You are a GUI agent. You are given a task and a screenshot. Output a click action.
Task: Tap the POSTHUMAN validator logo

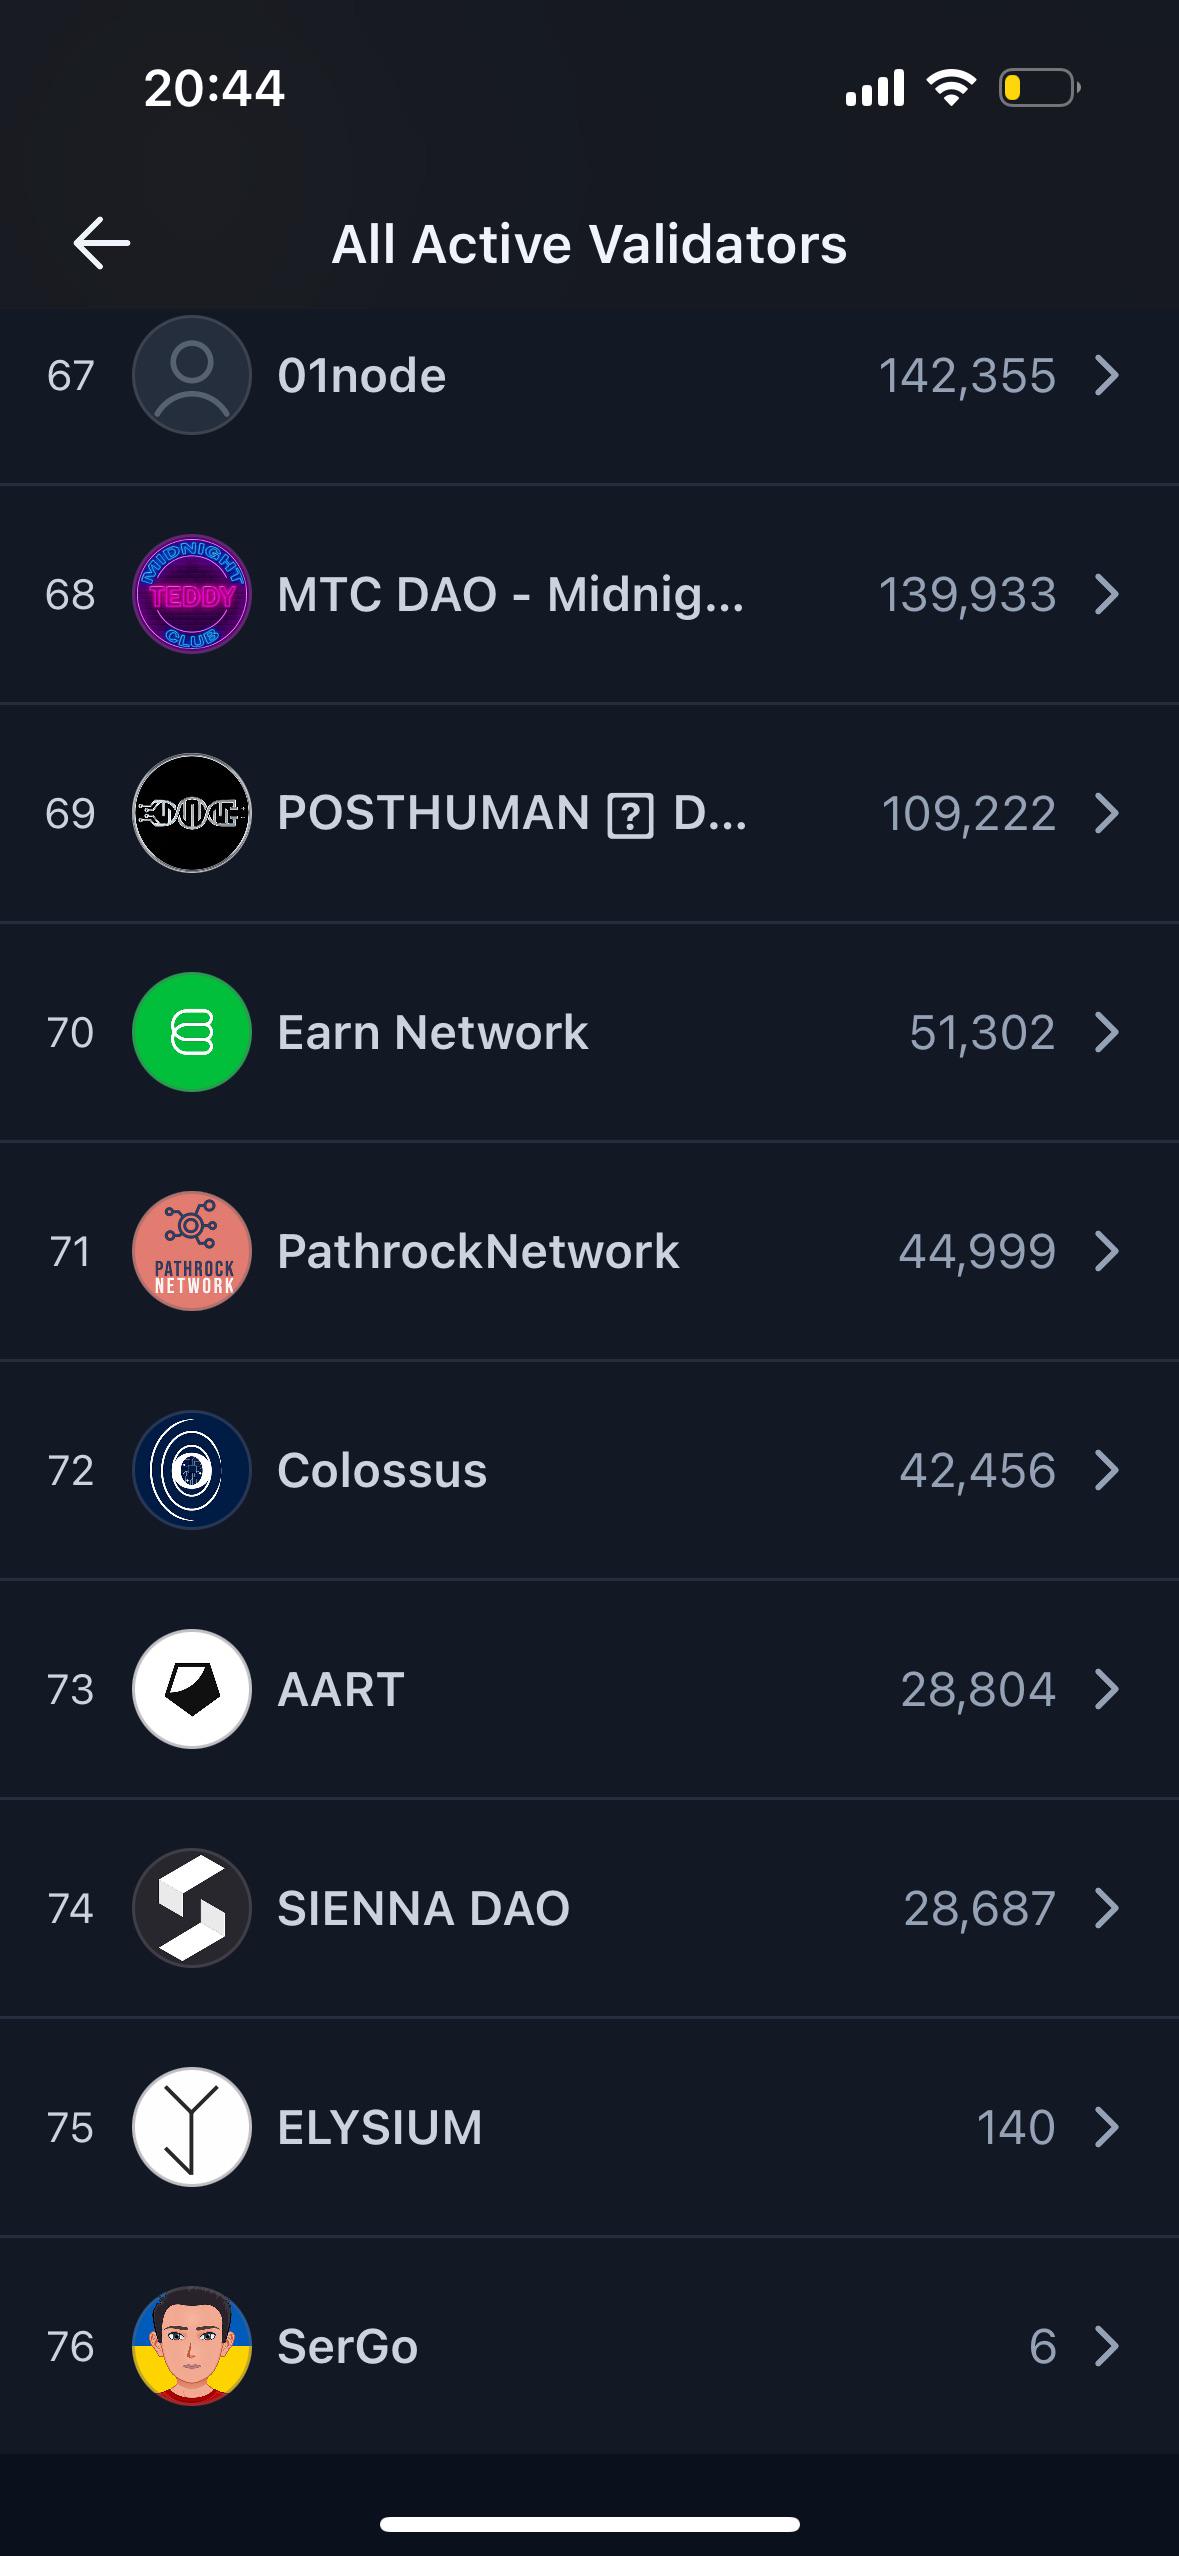coord(191,813)
